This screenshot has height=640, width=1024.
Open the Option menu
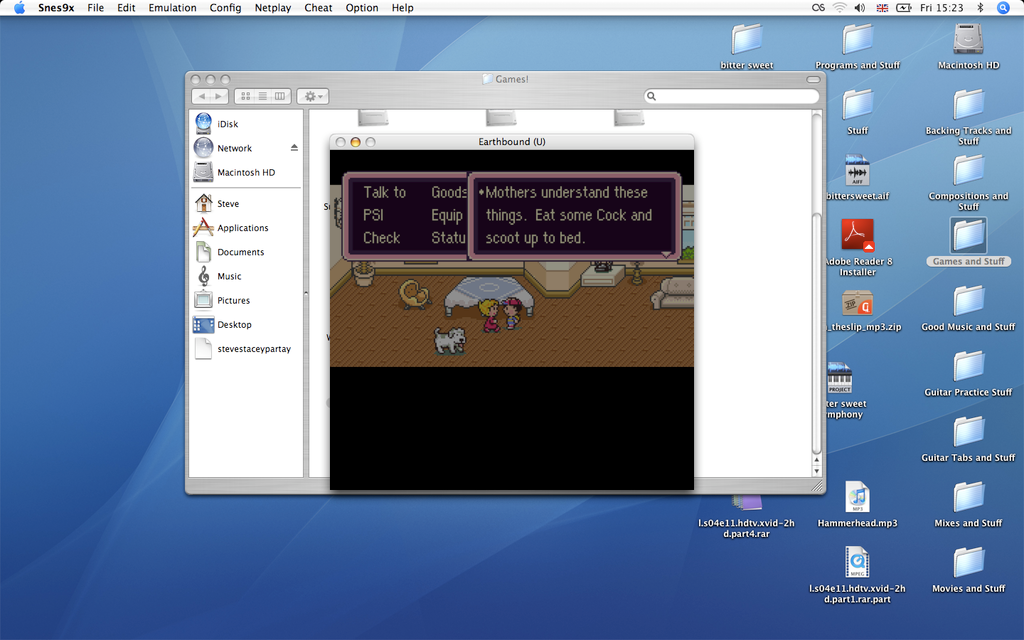362,8
